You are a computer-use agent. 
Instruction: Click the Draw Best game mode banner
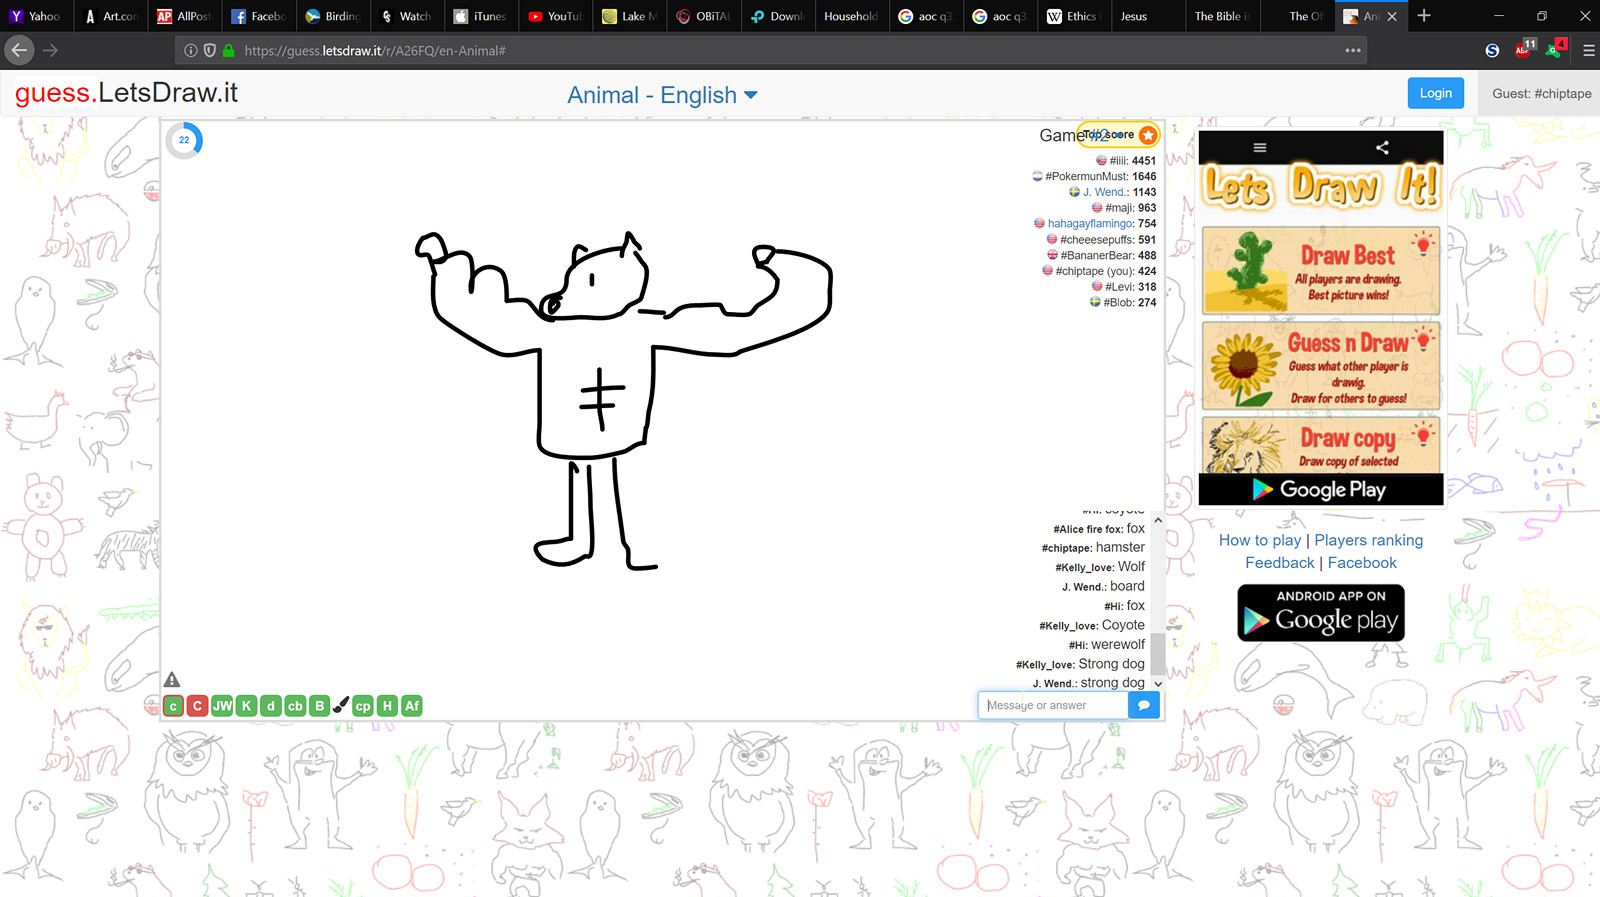[x=1320, y=271]
